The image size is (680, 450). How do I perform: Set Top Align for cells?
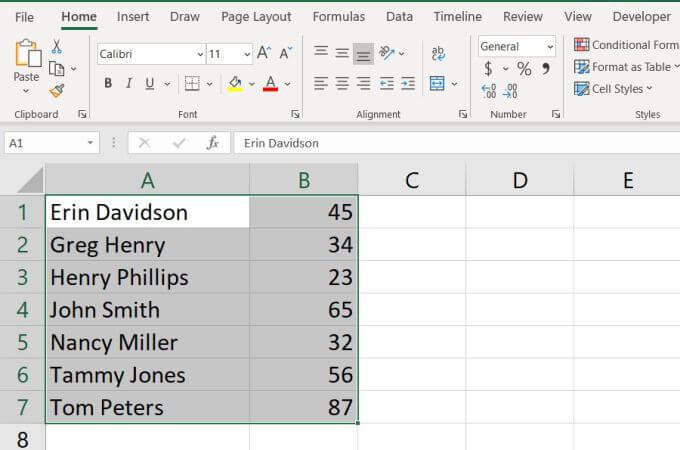(x=321, y=52)
